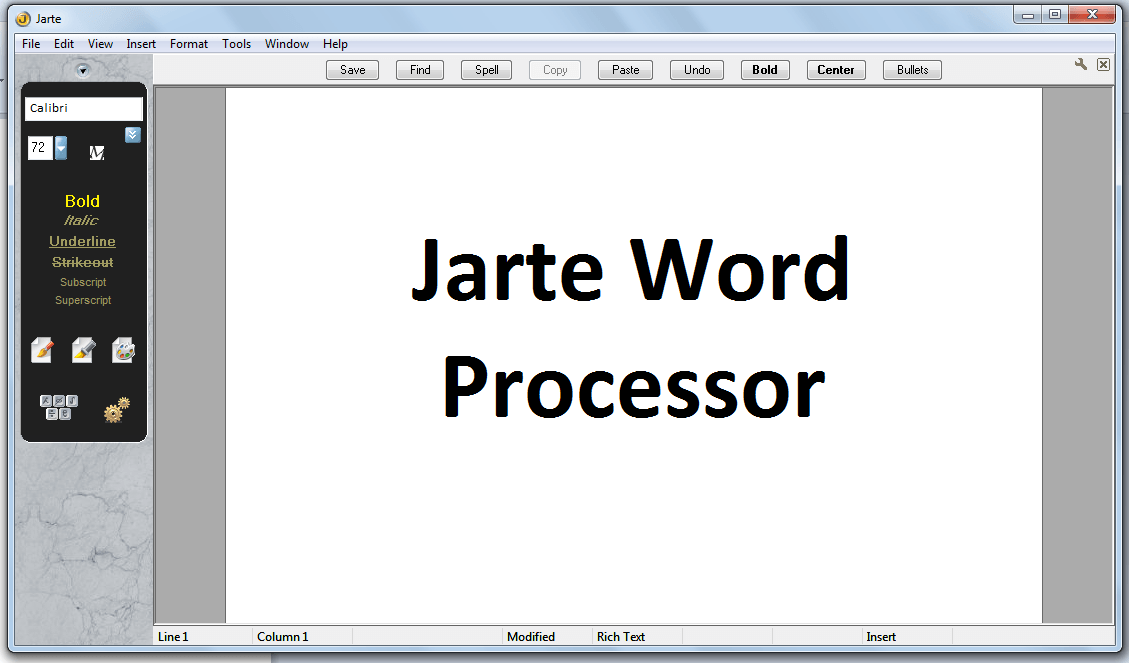The height and width of the screenshot is (663, 1129).
Task: Open the font color picker icon
Action: pyautogui.click(x=42, y=350)
